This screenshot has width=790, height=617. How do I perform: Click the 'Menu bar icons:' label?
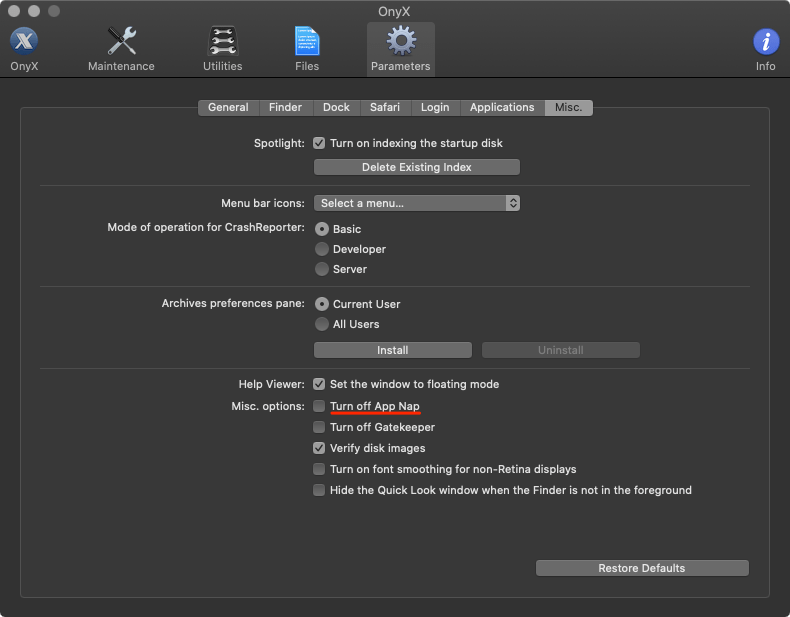[x=262, y=203]
